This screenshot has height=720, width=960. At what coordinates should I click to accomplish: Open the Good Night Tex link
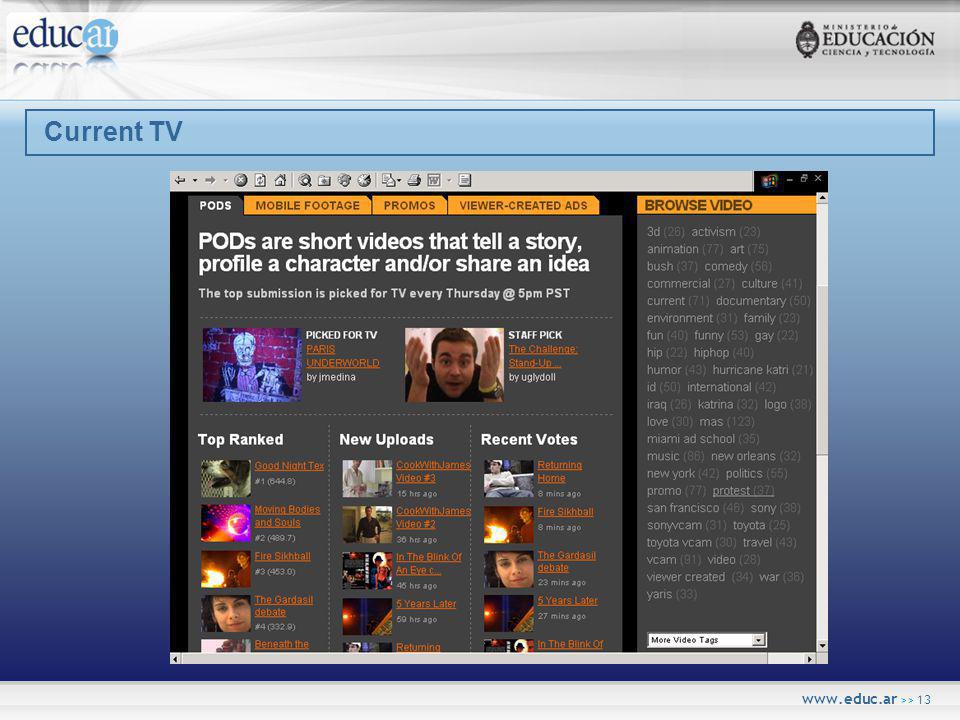pos(290,465)
